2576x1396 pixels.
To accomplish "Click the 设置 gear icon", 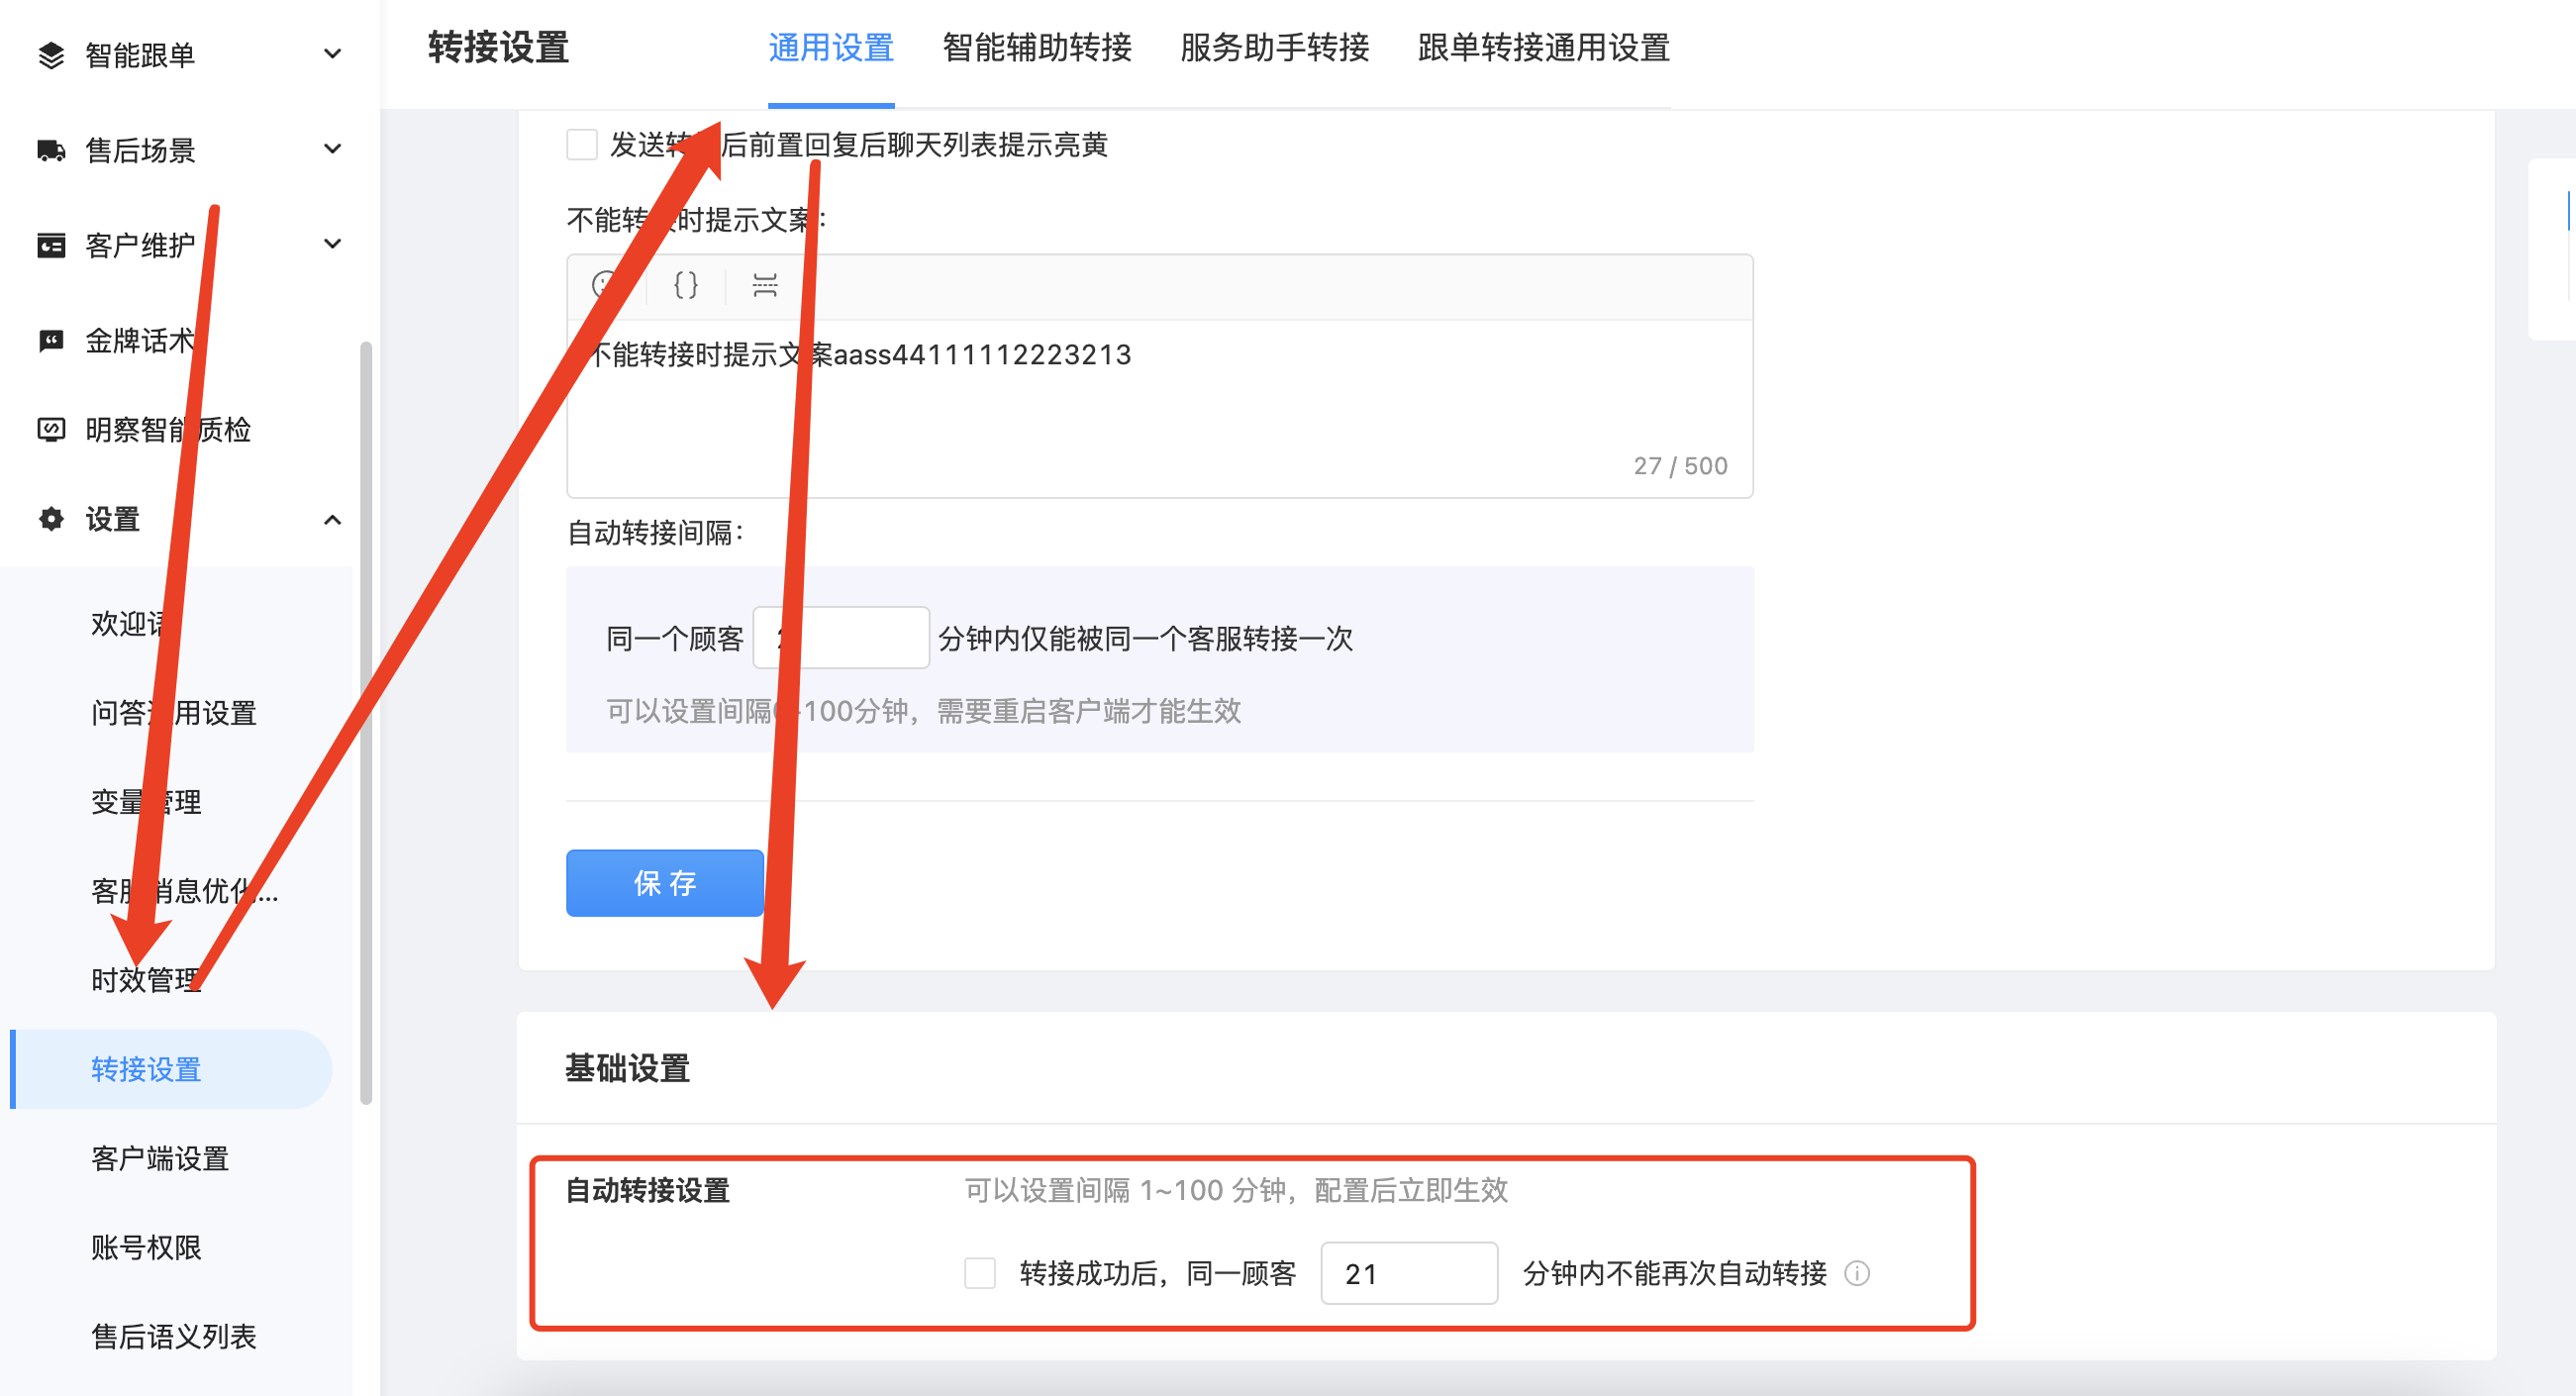I will (x=51, y=519).
